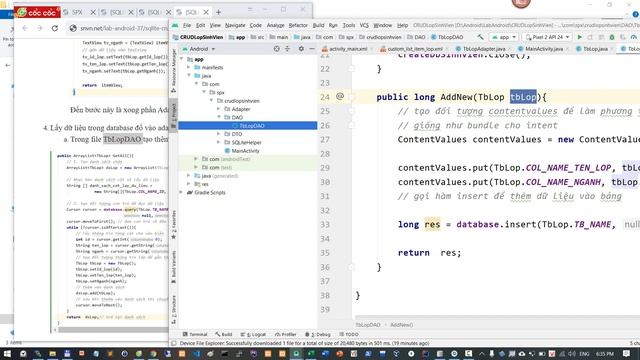Click the scroll-from-source target icon in Project panel

(277, 49)
